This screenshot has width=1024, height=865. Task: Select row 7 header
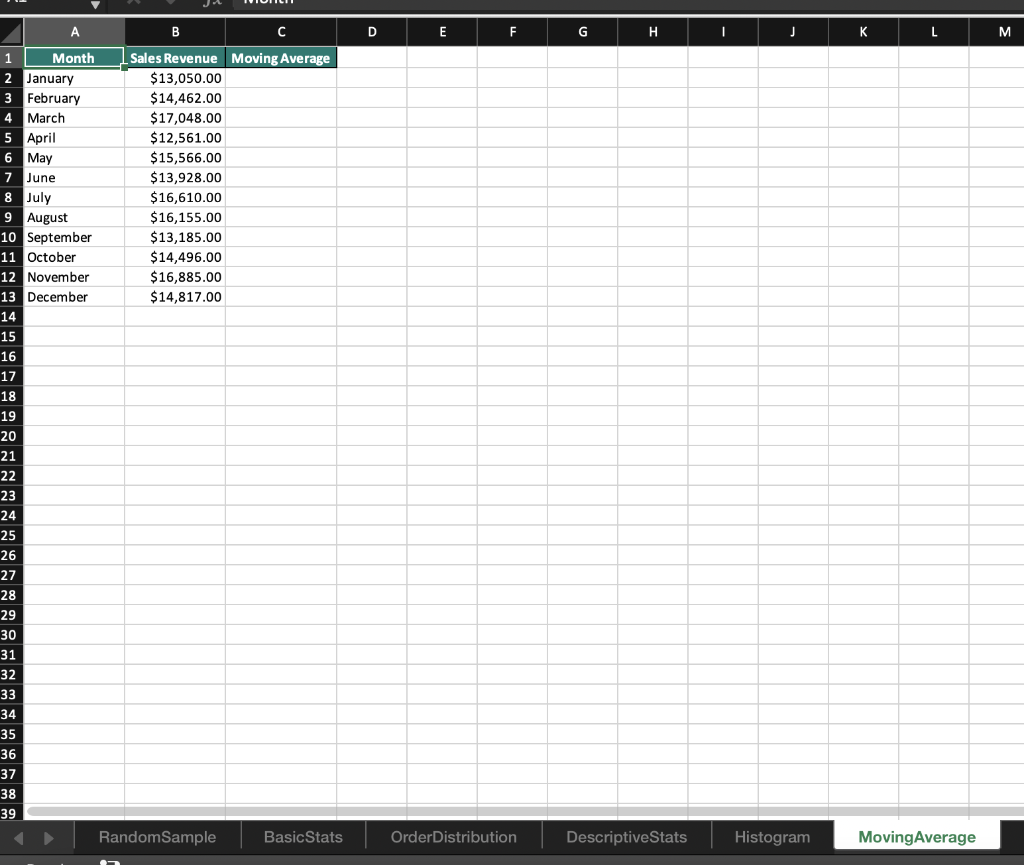8,177
